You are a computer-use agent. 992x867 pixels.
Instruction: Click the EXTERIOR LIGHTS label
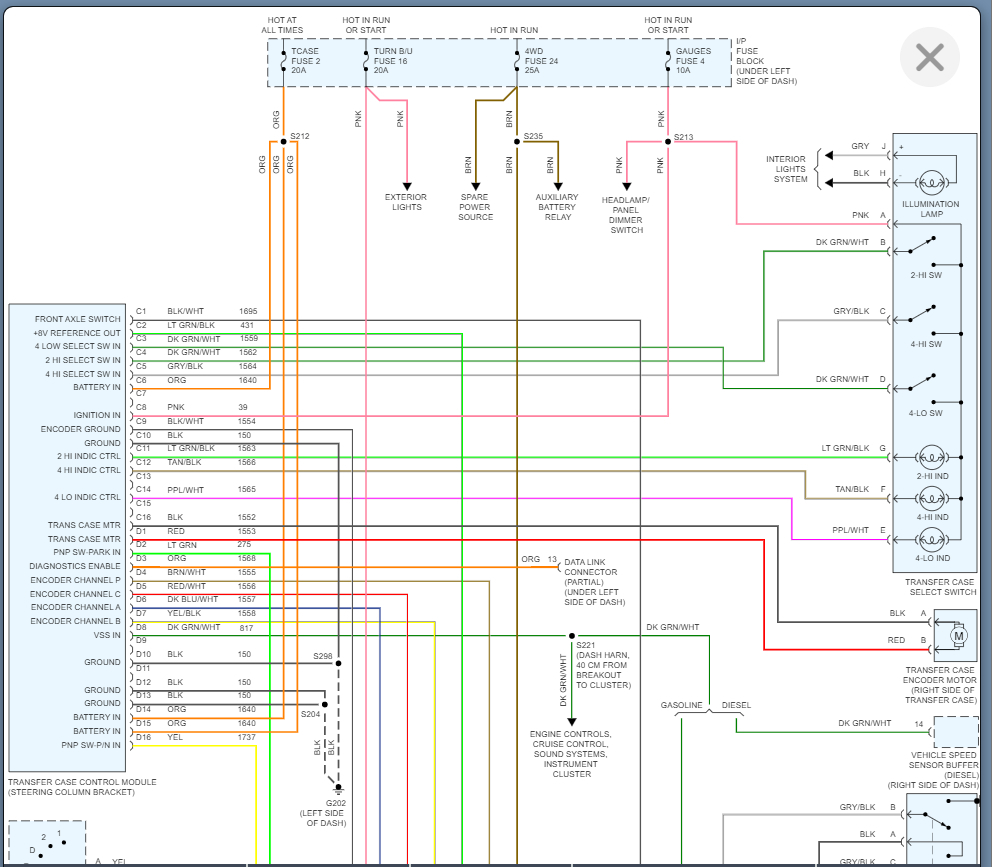tap(406, 202)
